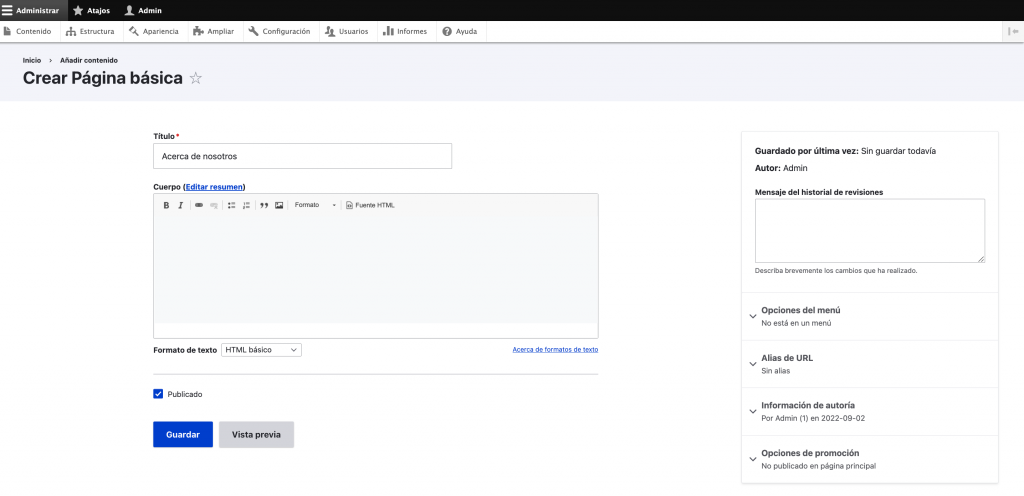Switch editor to Fuente HTML view

[370, 205]
